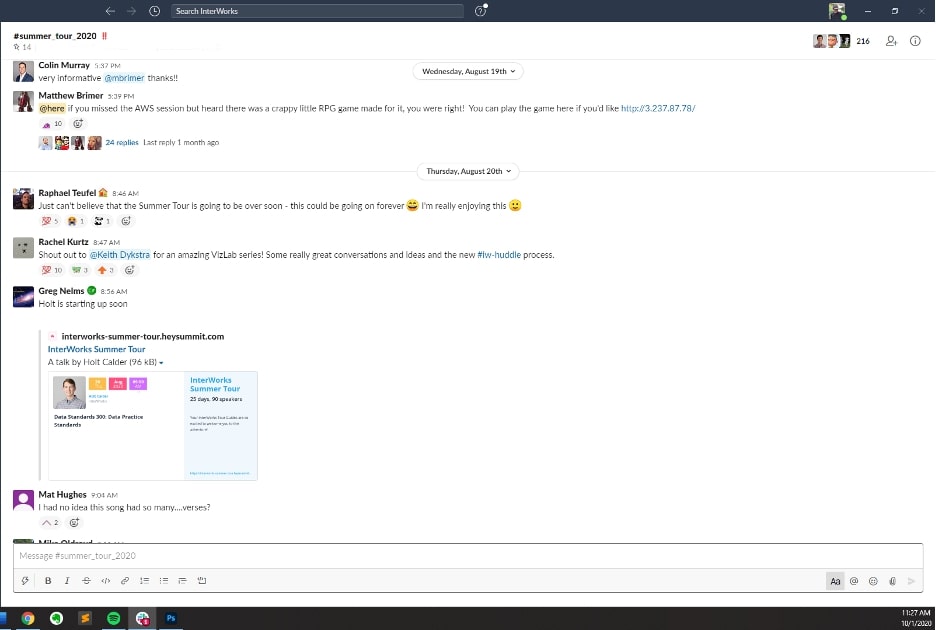Image resolution: width=936 pixels, height=630 pixels.
Task: Attach a file with the paperclip icon
Action: 892,581
